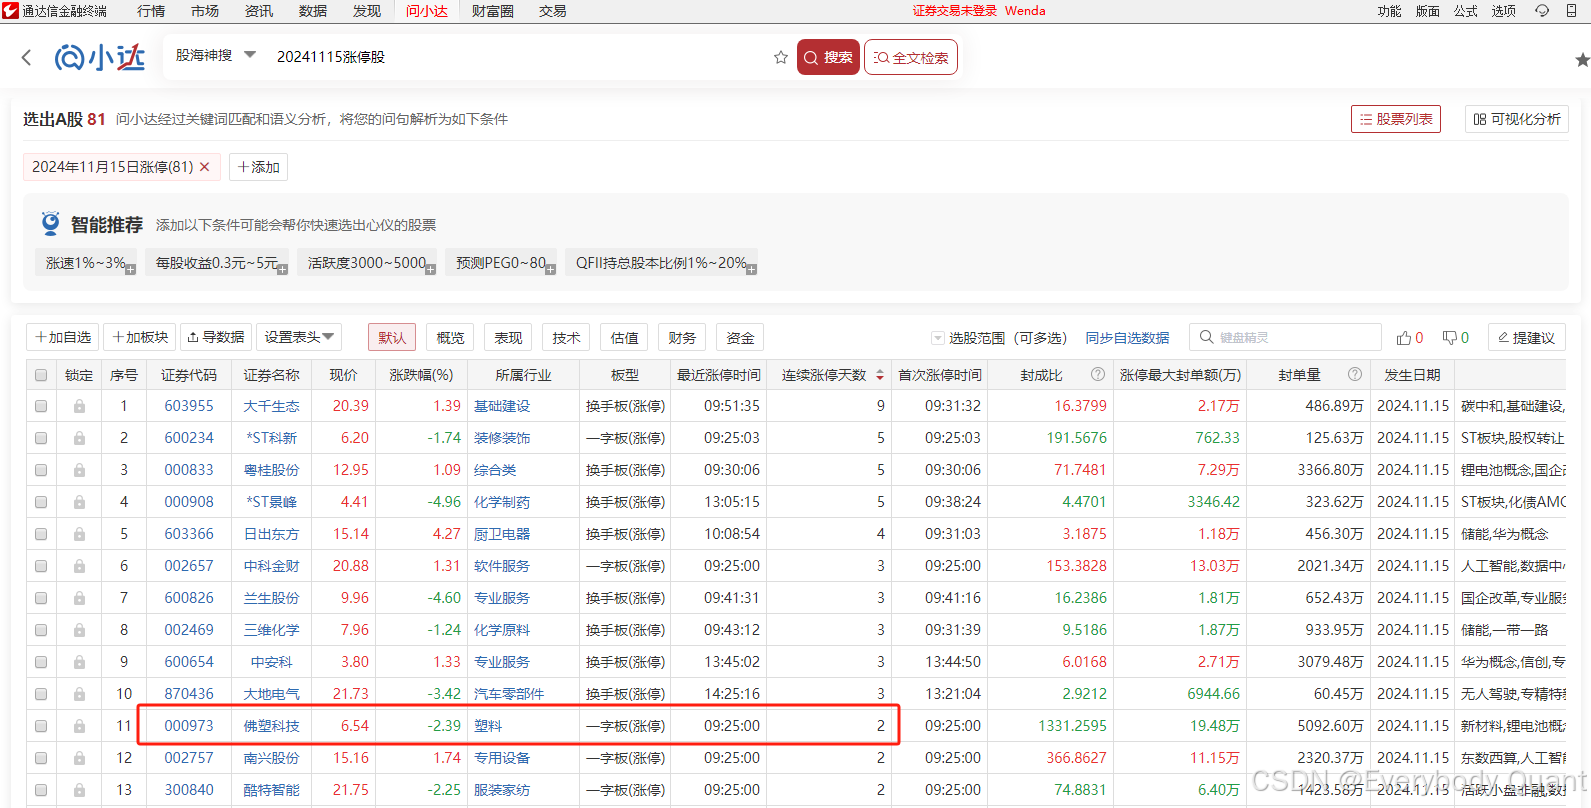
Task: Check the box for row 000973
Action: click(41, 726)
